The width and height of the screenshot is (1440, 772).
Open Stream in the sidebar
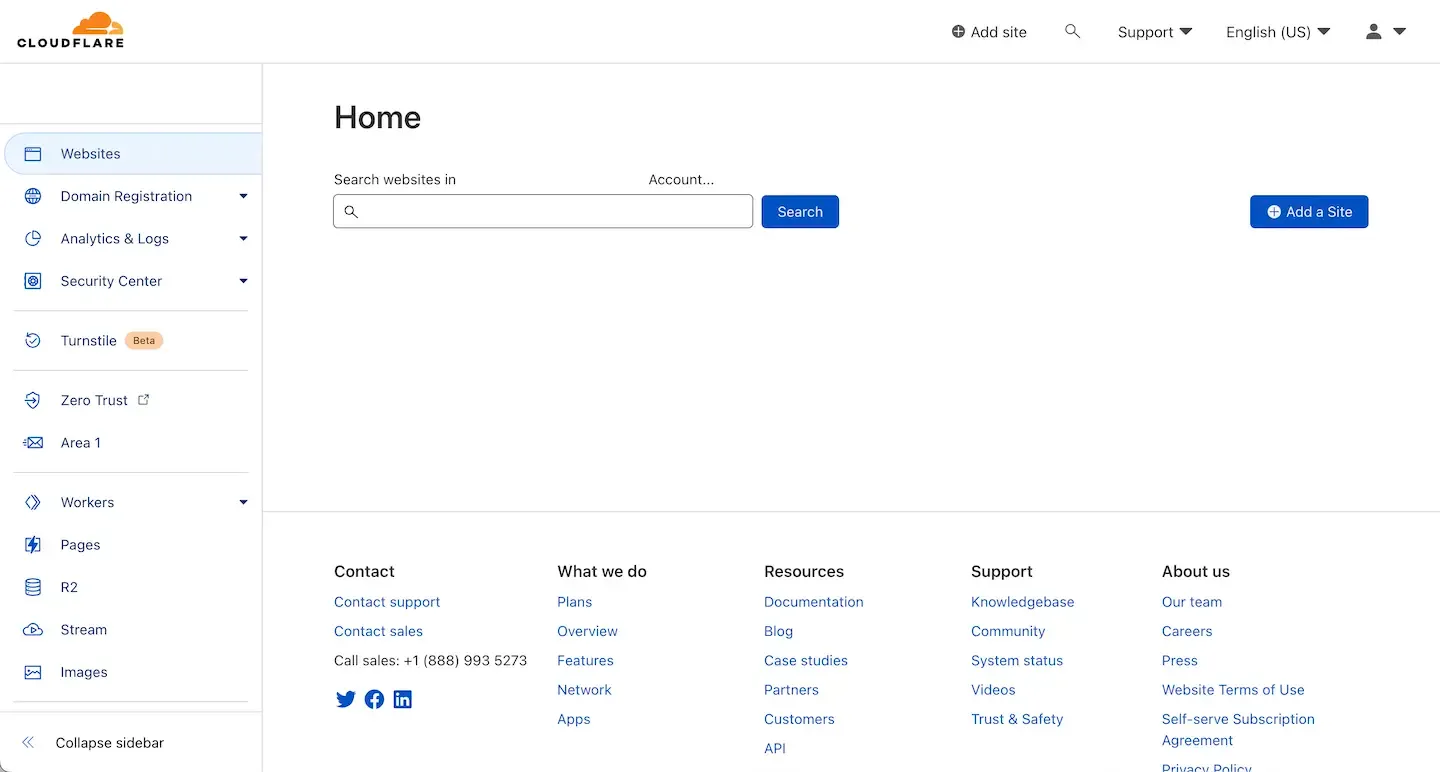tap(84, 630)
